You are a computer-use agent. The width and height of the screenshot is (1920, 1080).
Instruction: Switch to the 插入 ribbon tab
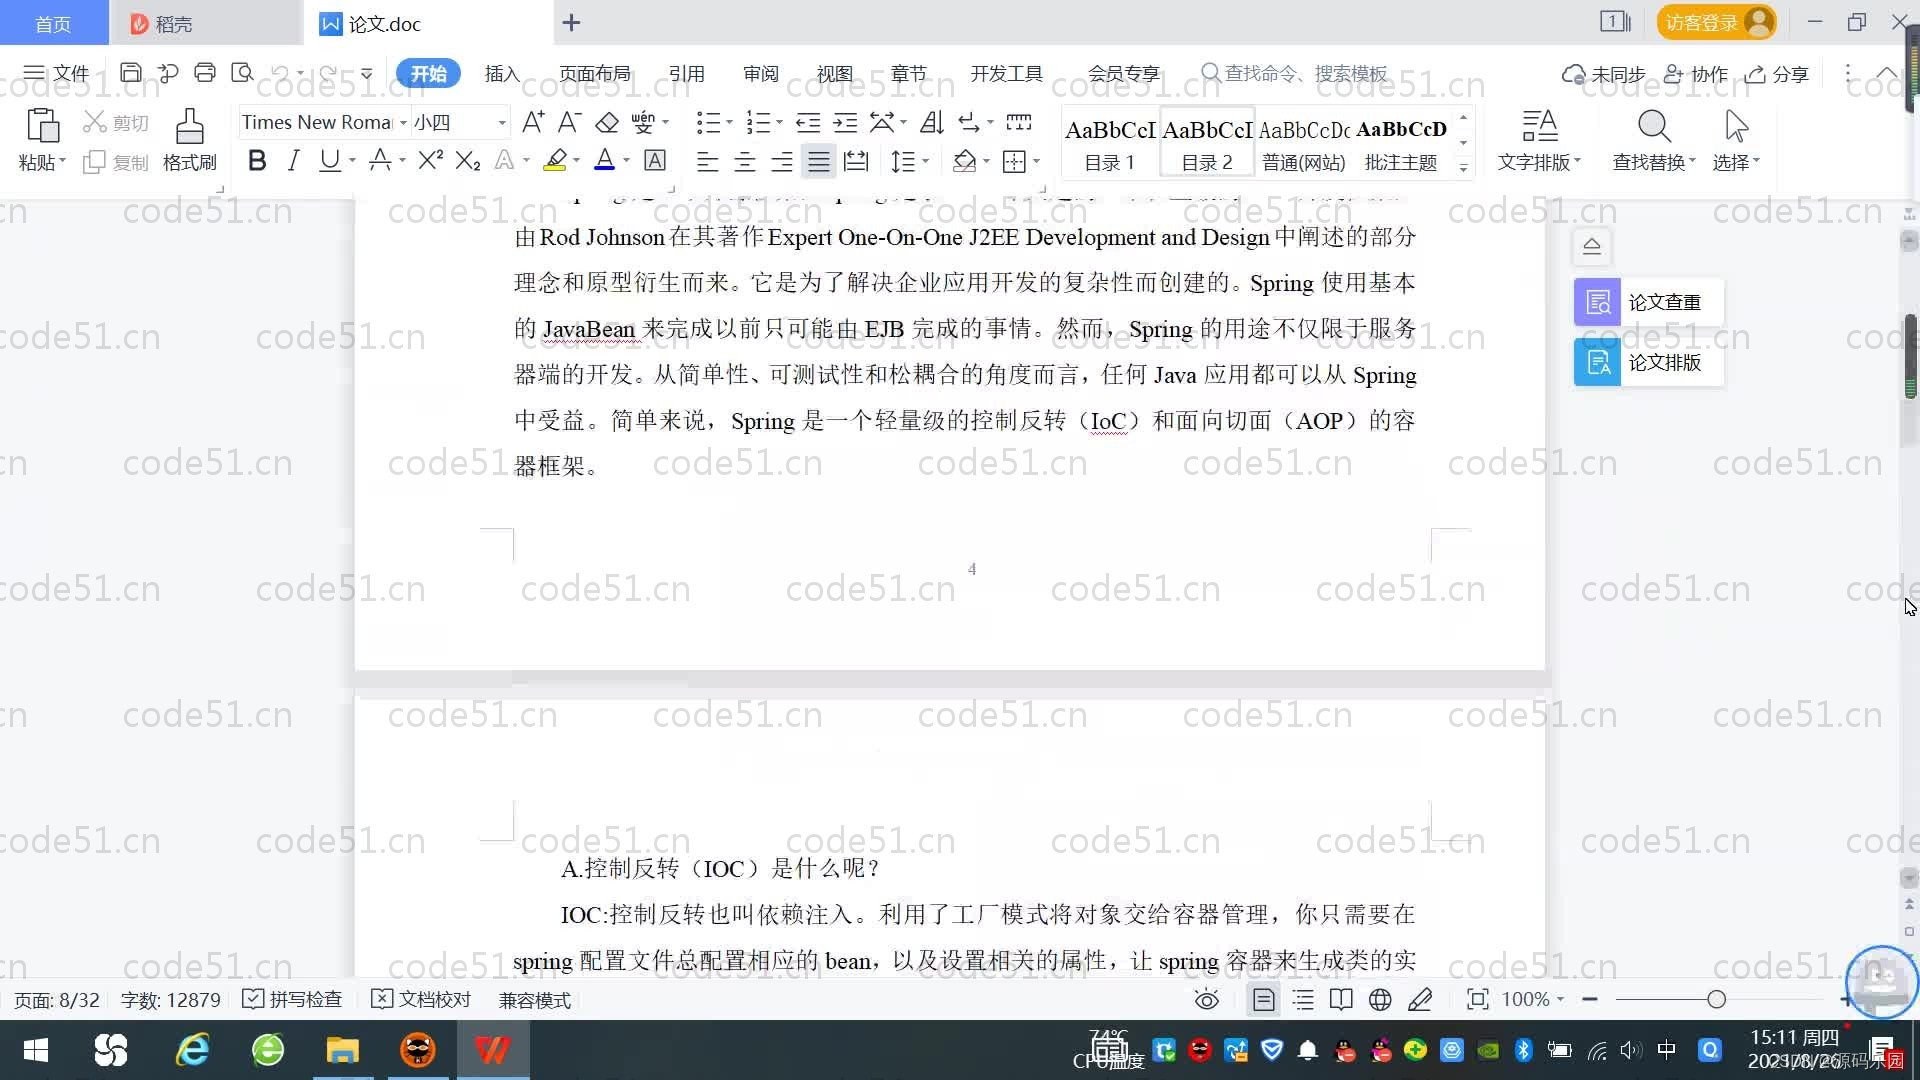[501, 73]
